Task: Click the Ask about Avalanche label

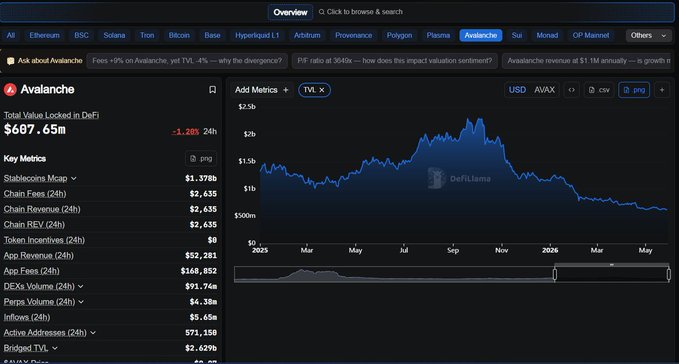Action: 50,61
